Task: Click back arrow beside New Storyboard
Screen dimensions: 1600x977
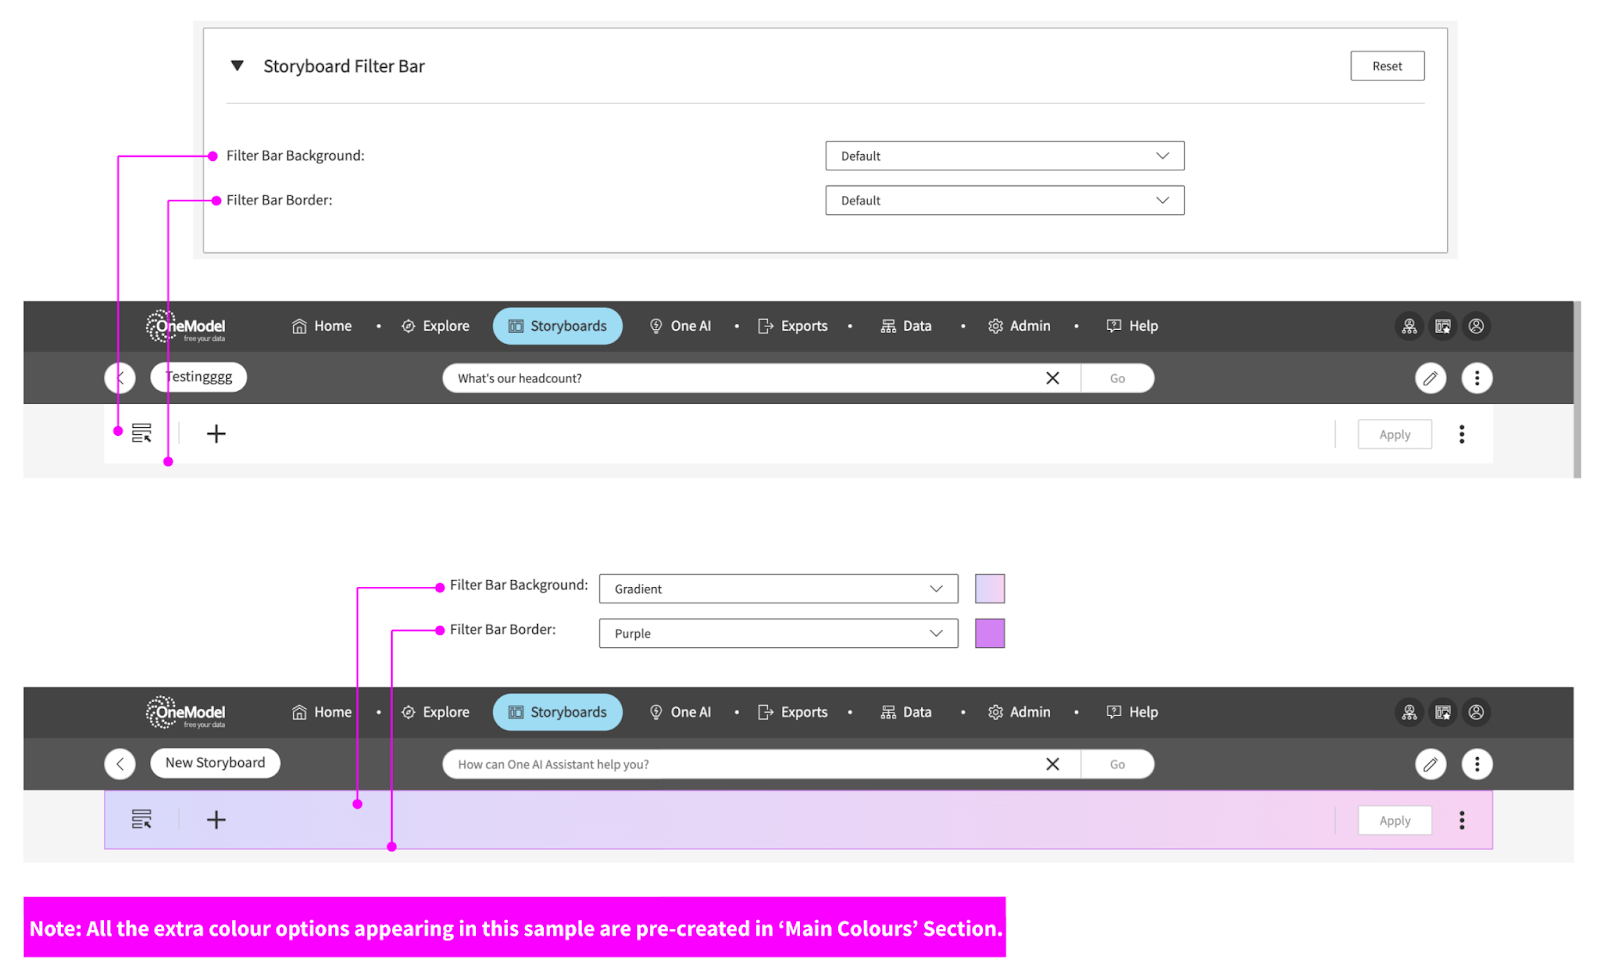Action: tap(120, 764)
